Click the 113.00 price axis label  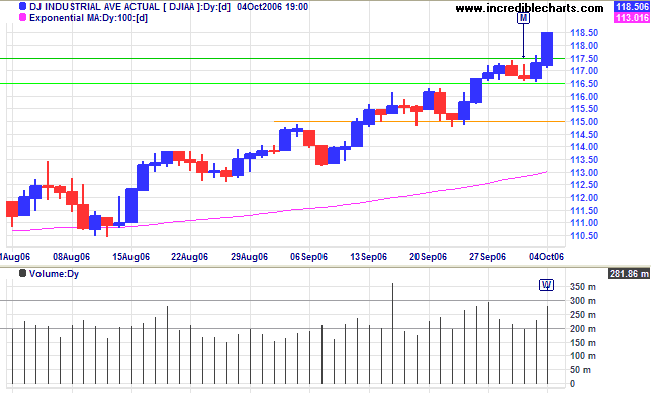[x=584, y=172]
